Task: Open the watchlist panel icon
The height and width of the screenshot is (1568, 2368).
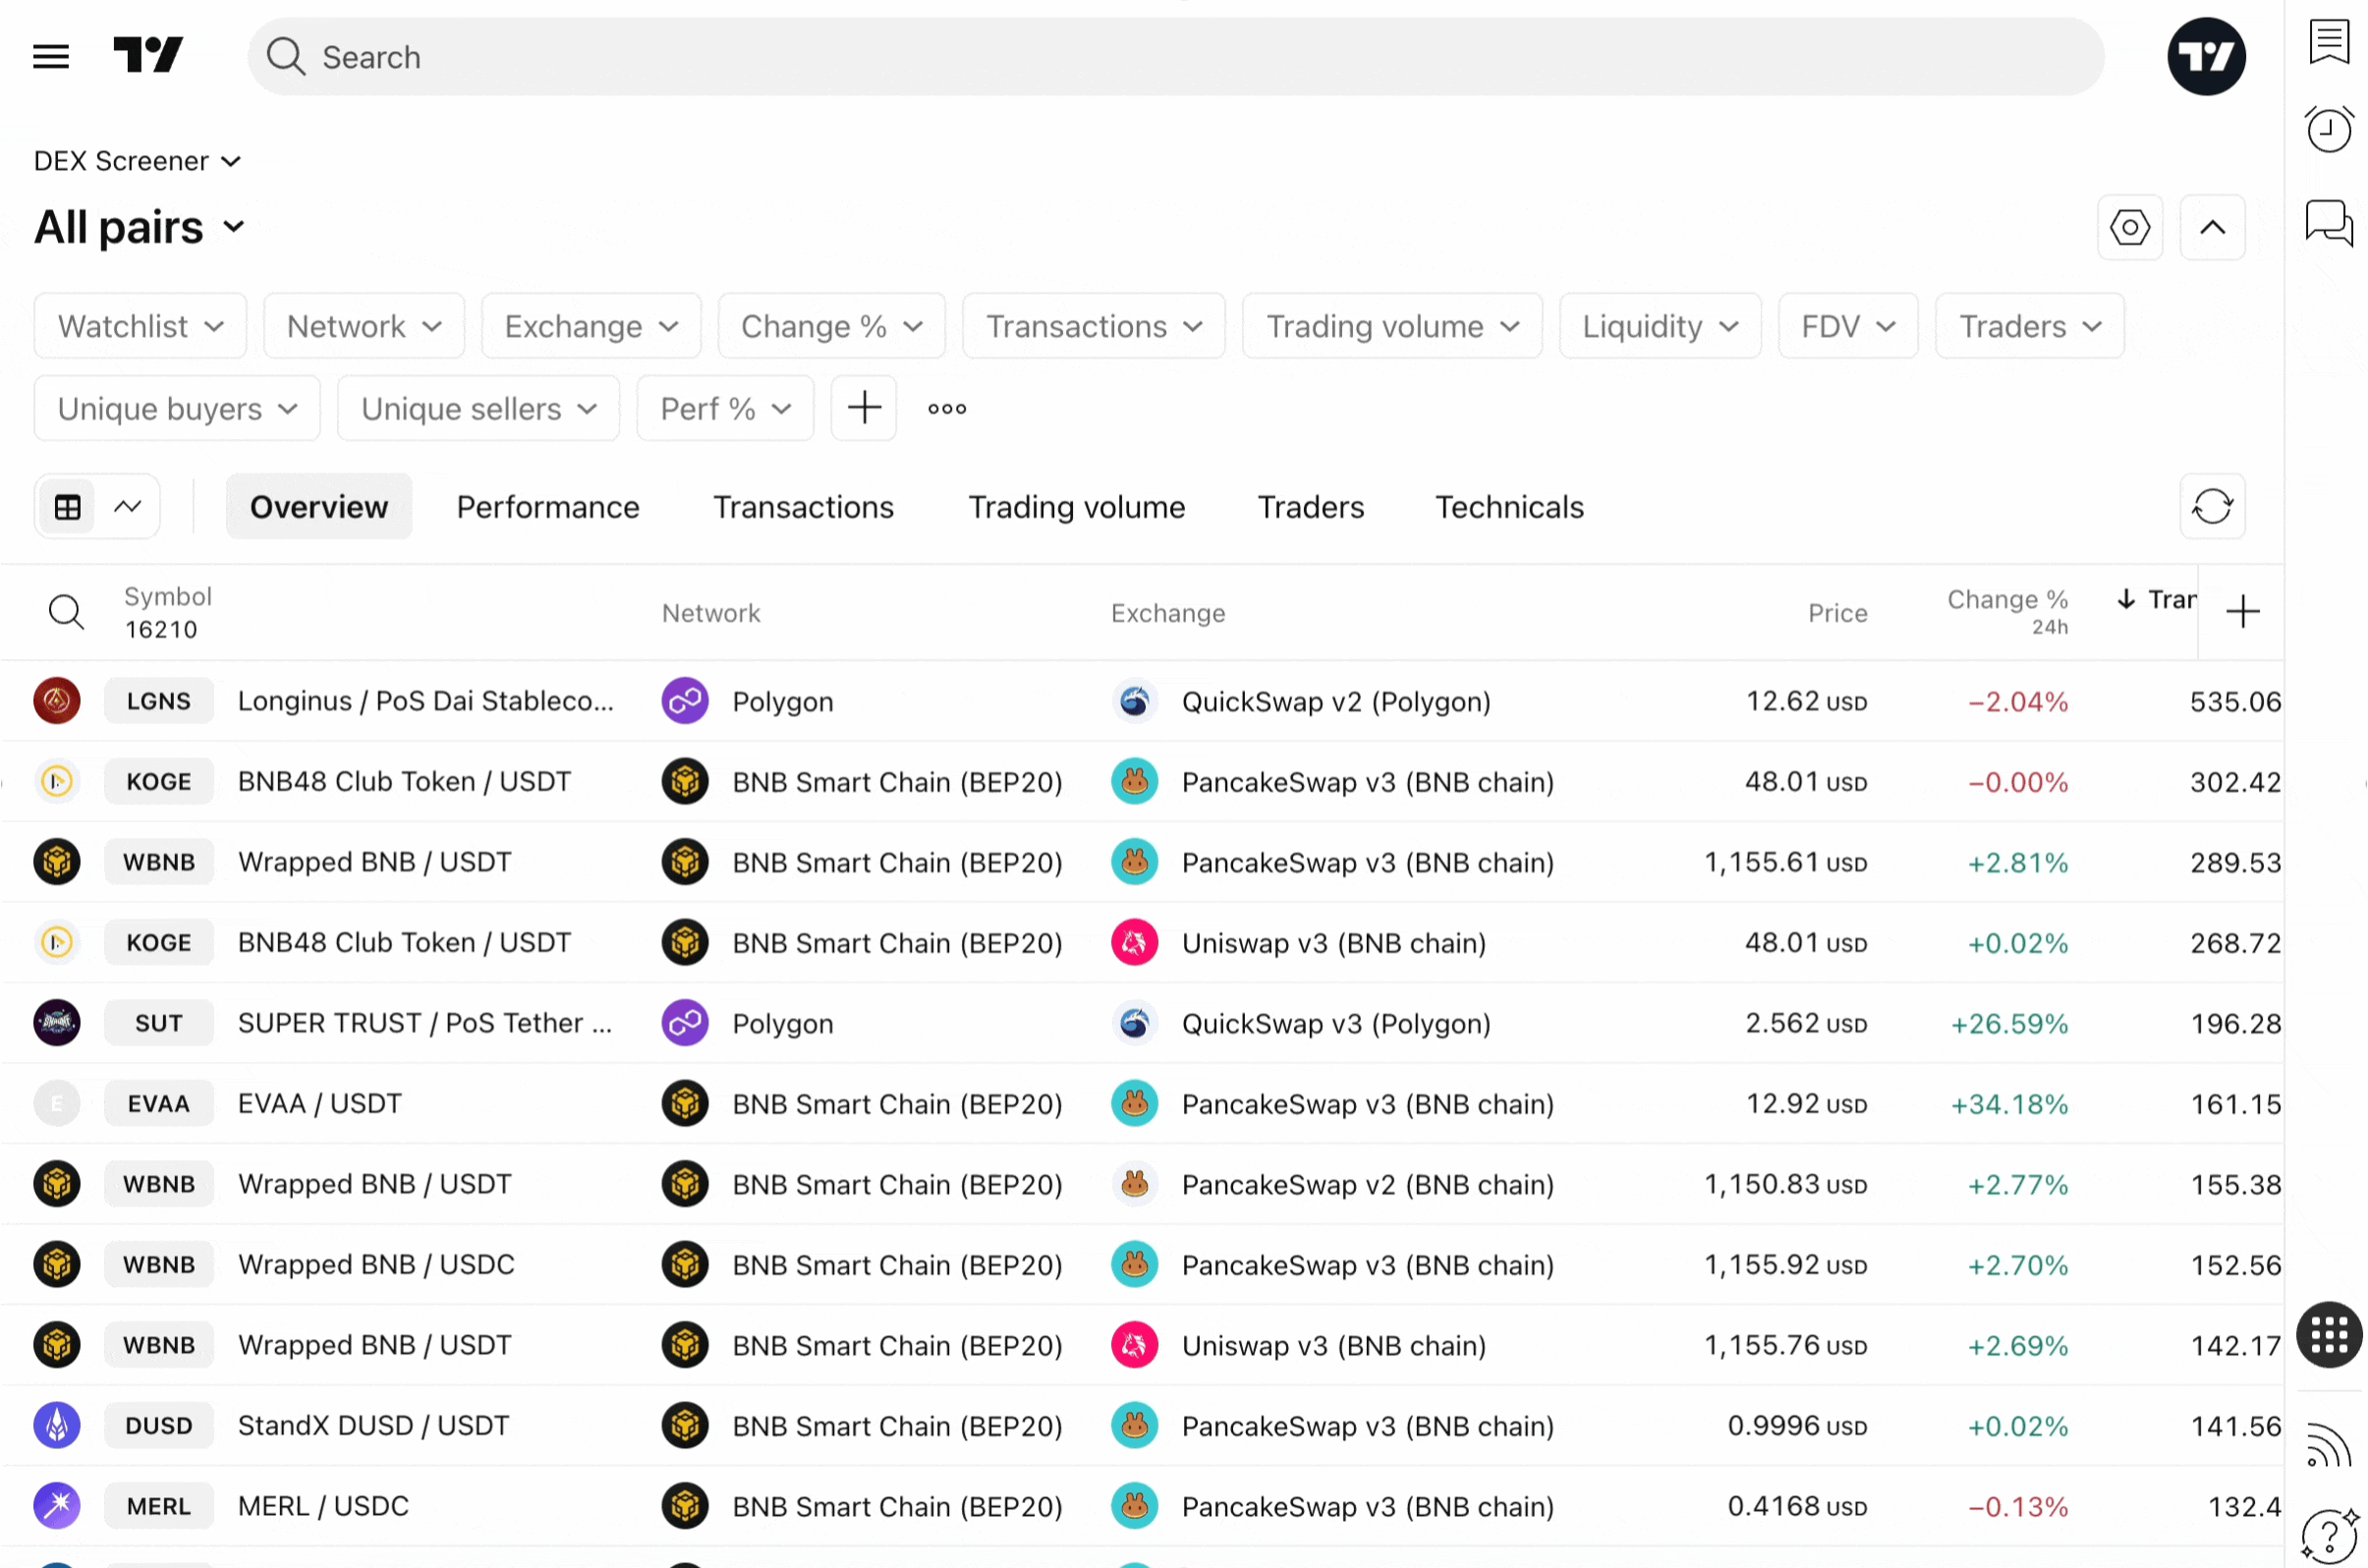Action: (x=2328, y=43)
